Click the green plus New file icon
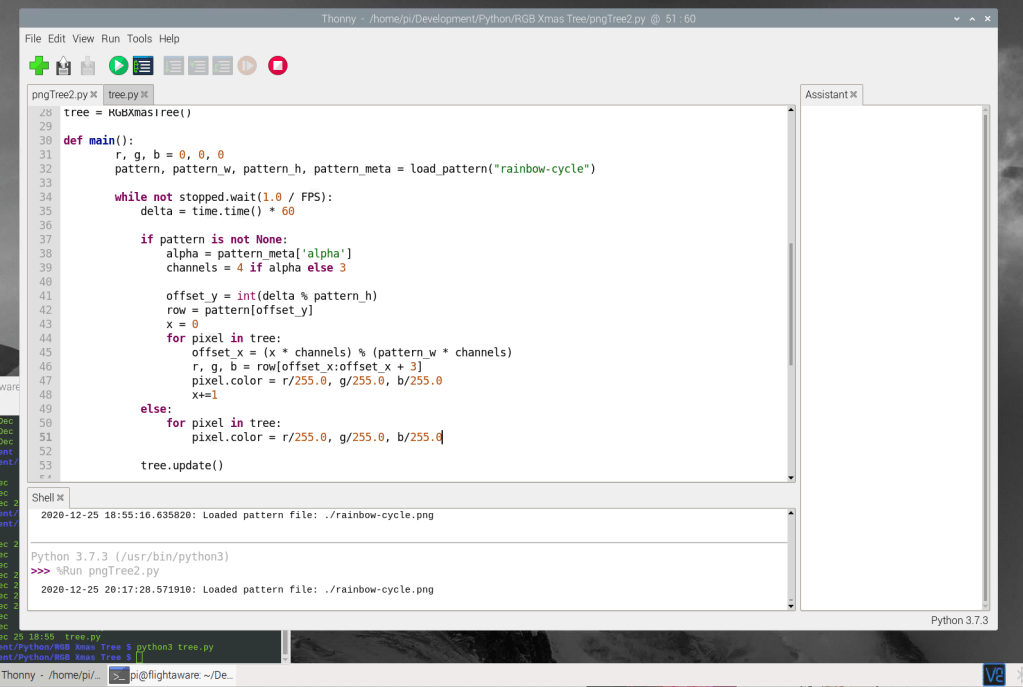The height and width of the screenshot is (687, 1023). 39,66
